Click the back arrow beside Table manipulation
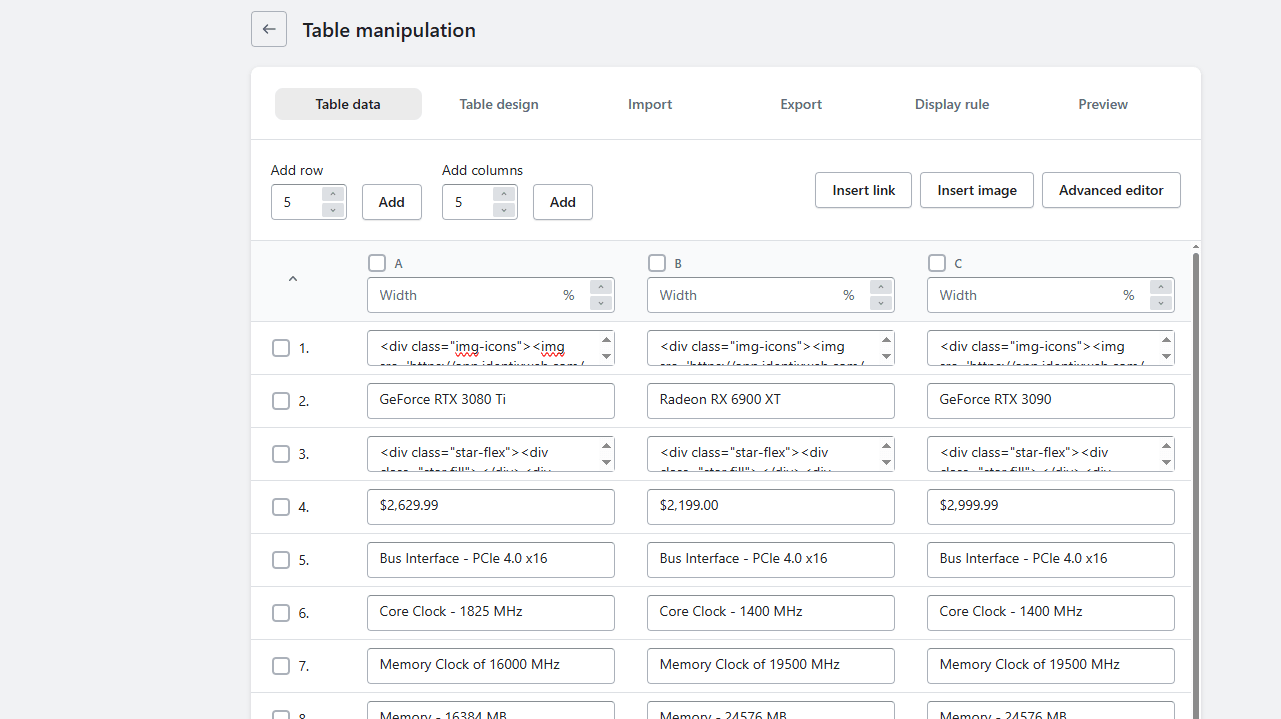 268,30
